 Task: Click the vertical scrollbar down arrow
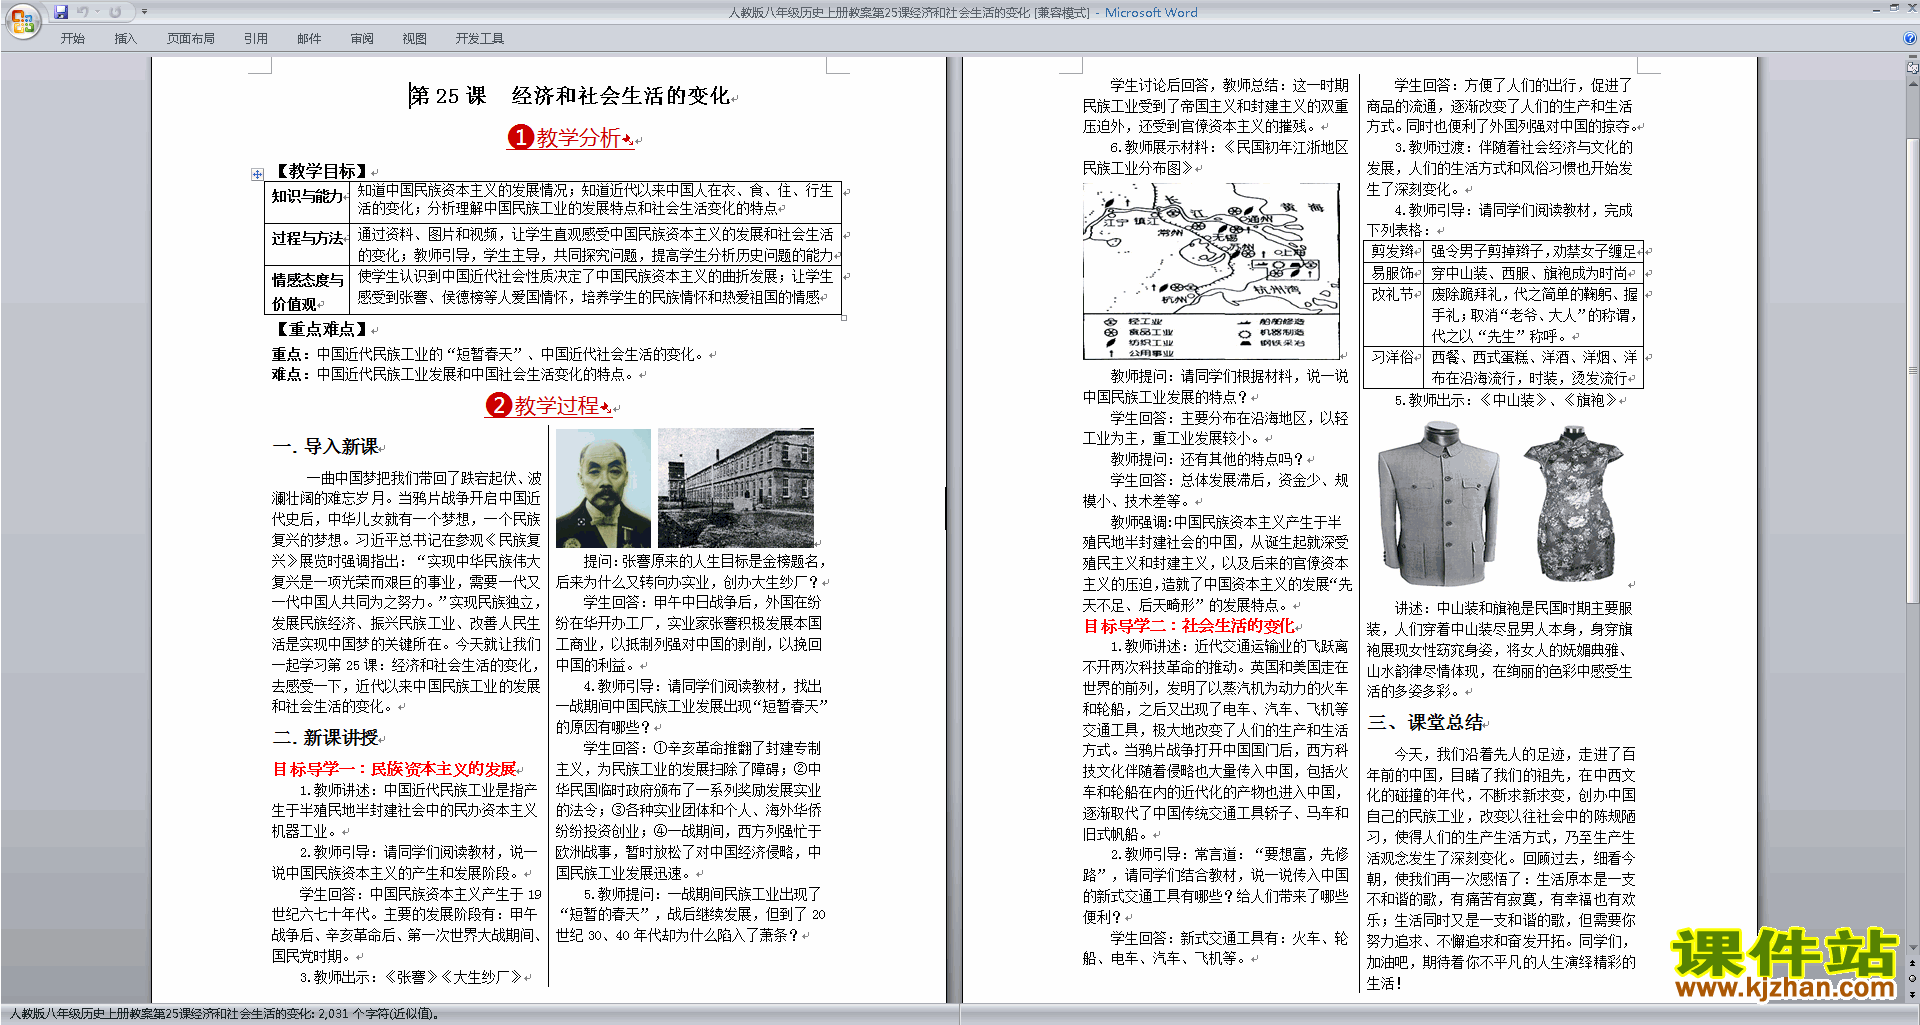(1912, 947)
